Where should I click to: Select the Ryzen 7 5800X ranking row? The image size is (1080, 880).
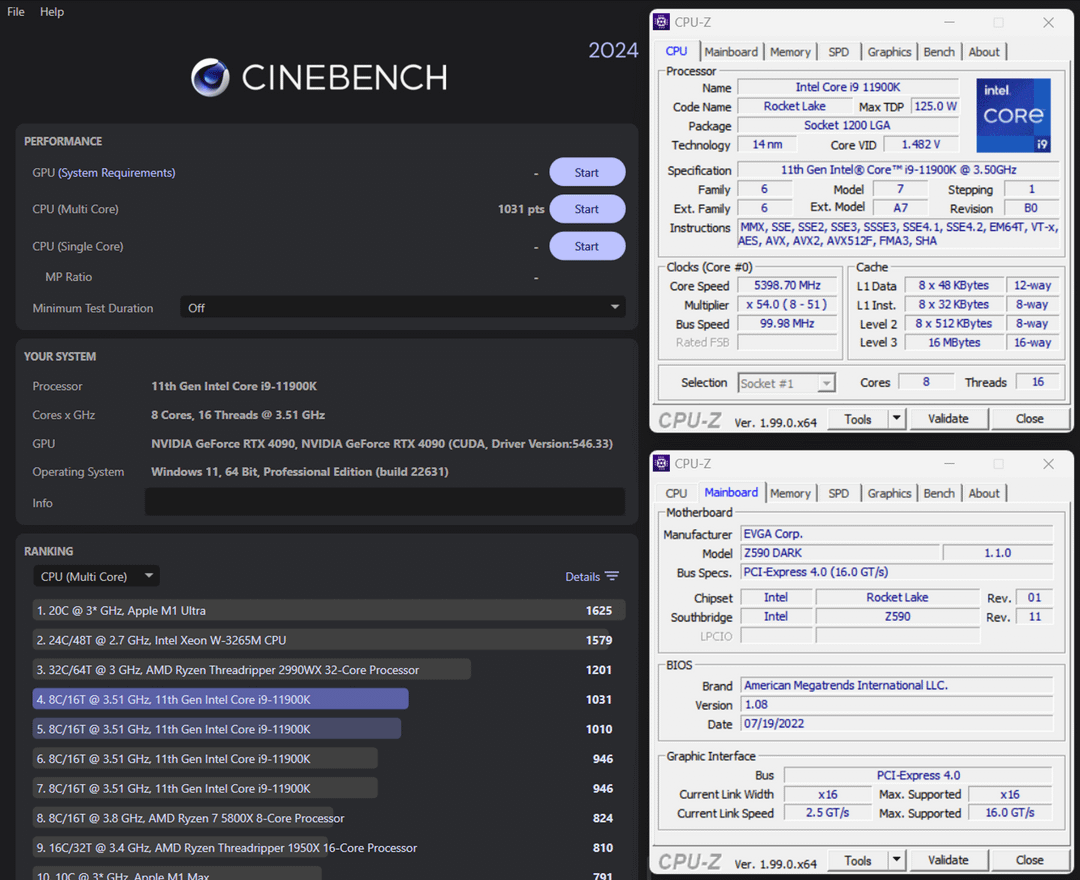pos(329,818)
